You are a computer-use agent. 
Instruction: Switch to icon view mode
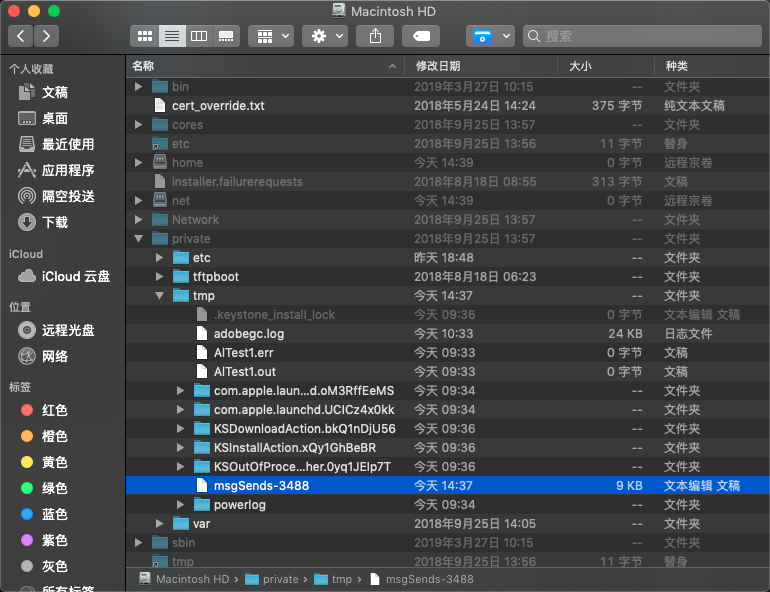[x=144, y=36]
